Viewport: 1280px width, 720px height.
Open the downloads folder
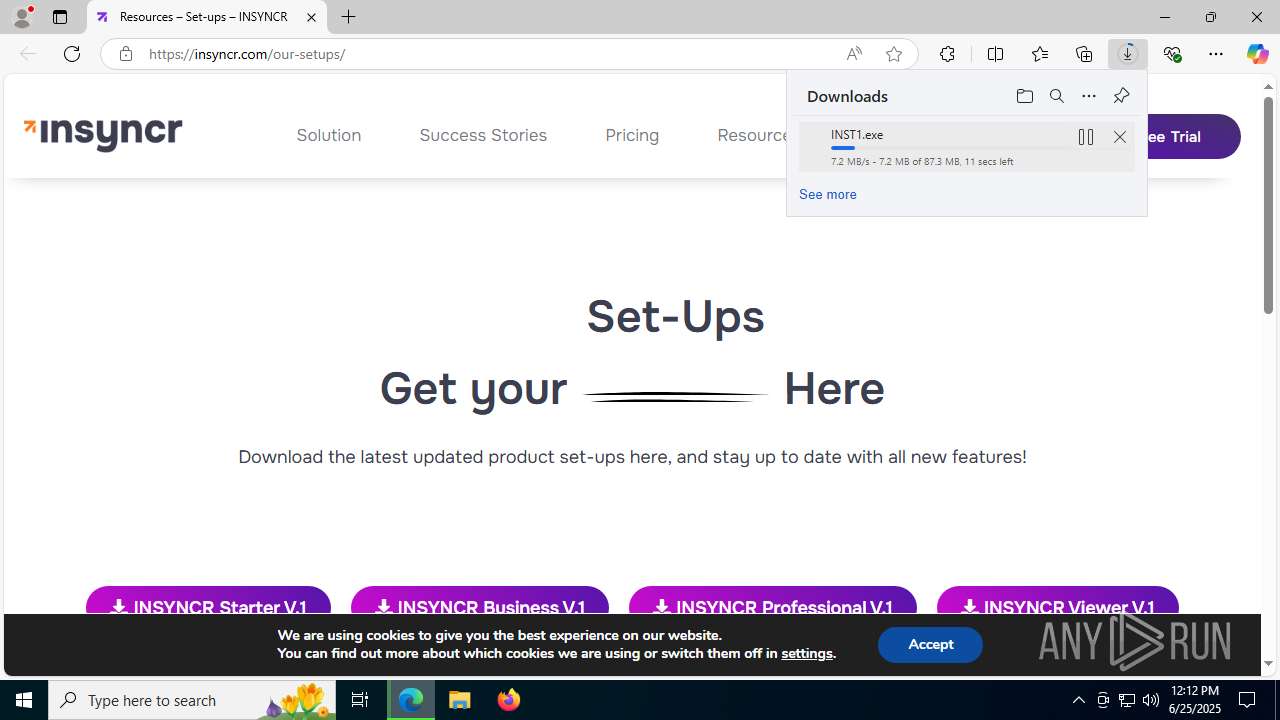[1024, 96]
